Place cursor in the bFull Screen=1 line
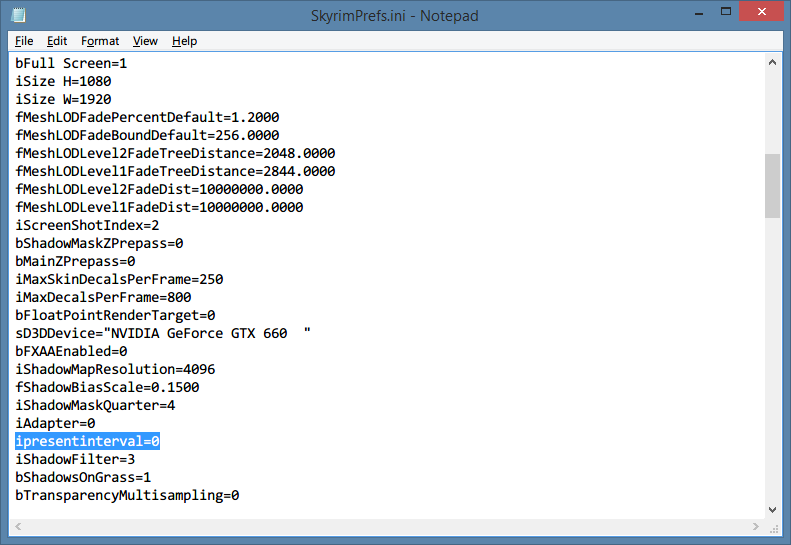 [x=71, y=63]
